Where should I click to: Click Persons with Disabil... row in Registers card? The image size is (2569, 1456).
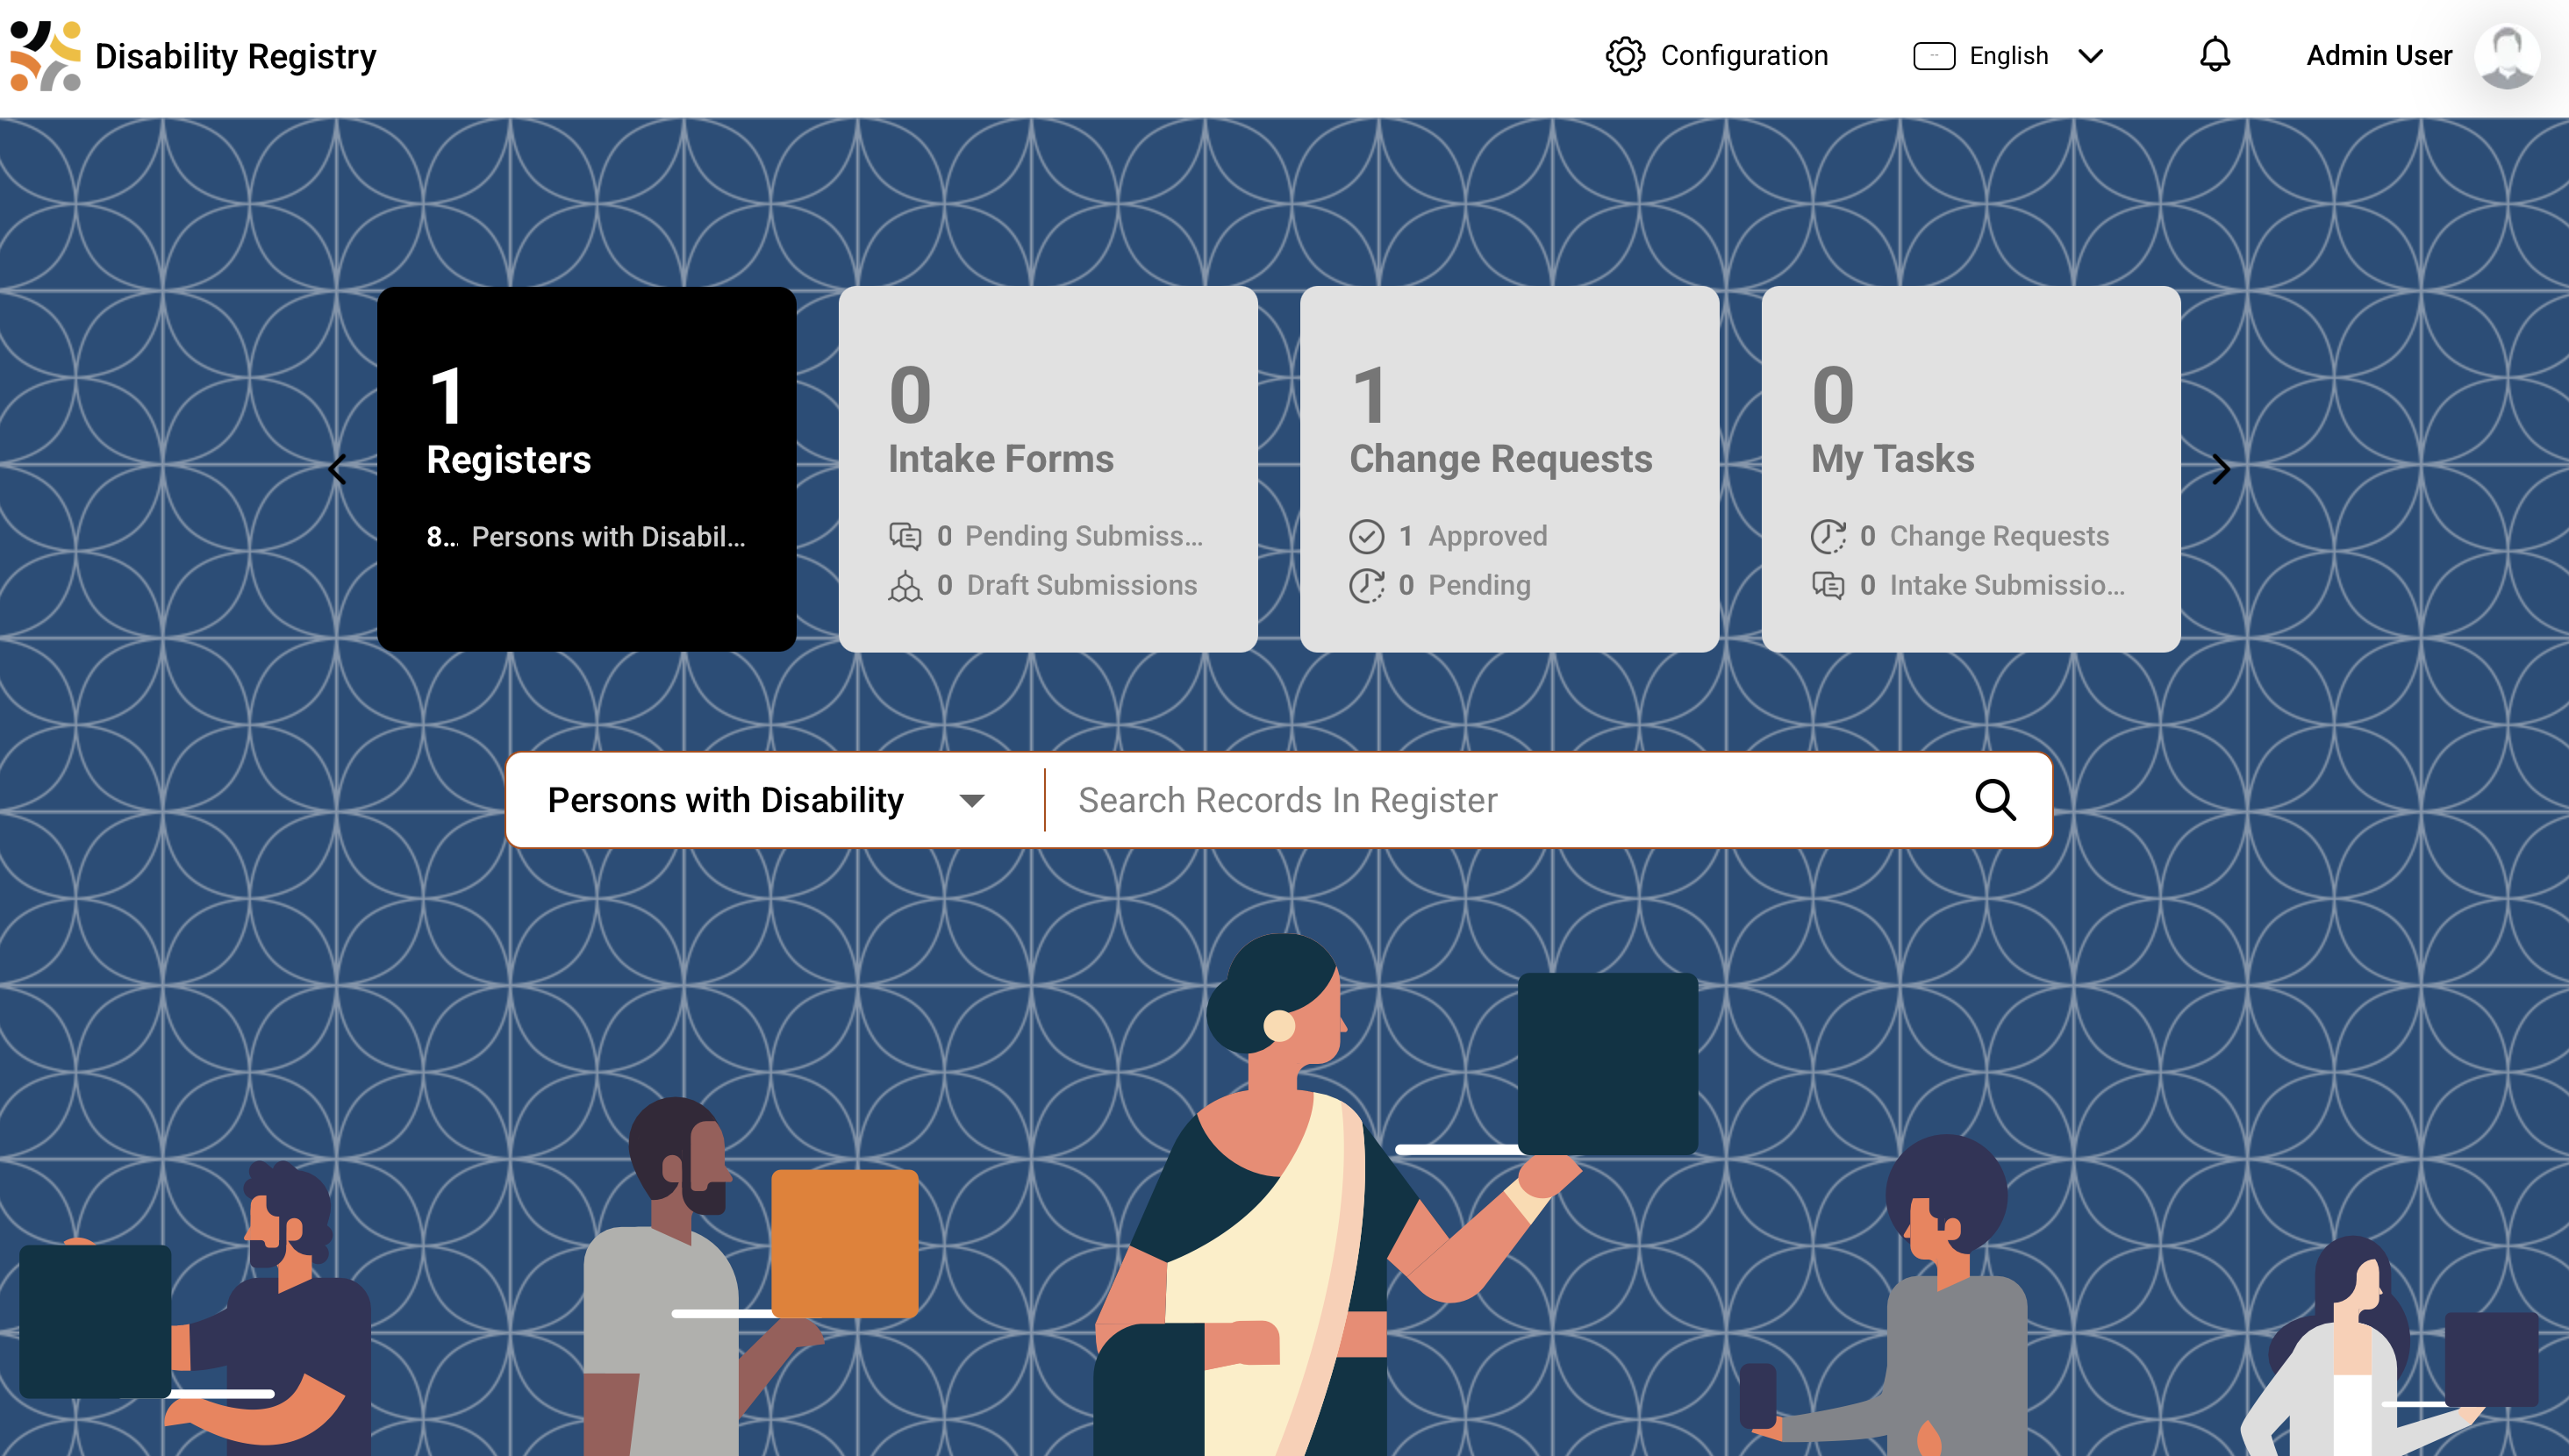587,537
